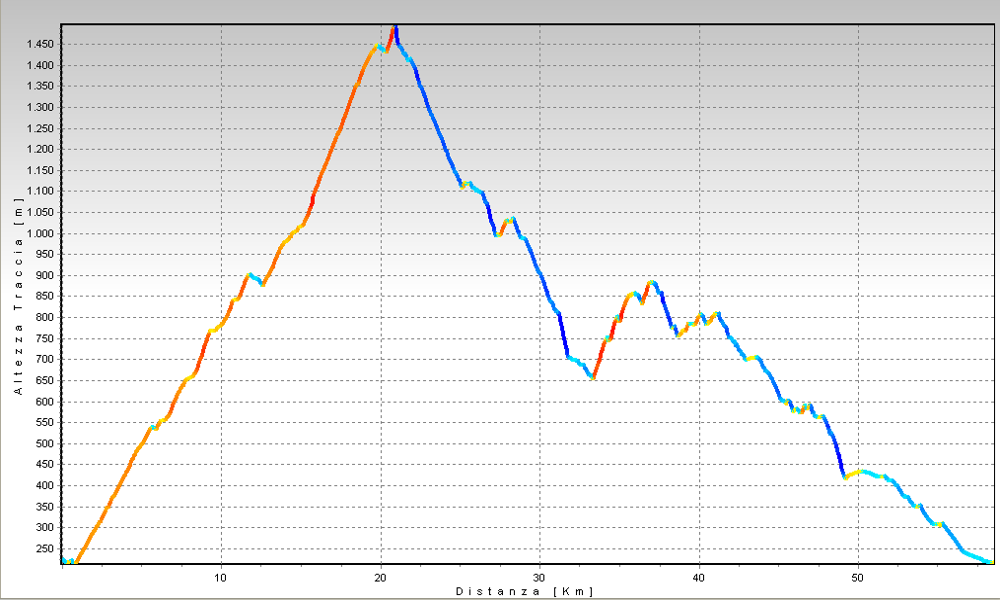Click the small peak near km 28
The width and height of the screenshot is (1000, 600).
[512, 218]
